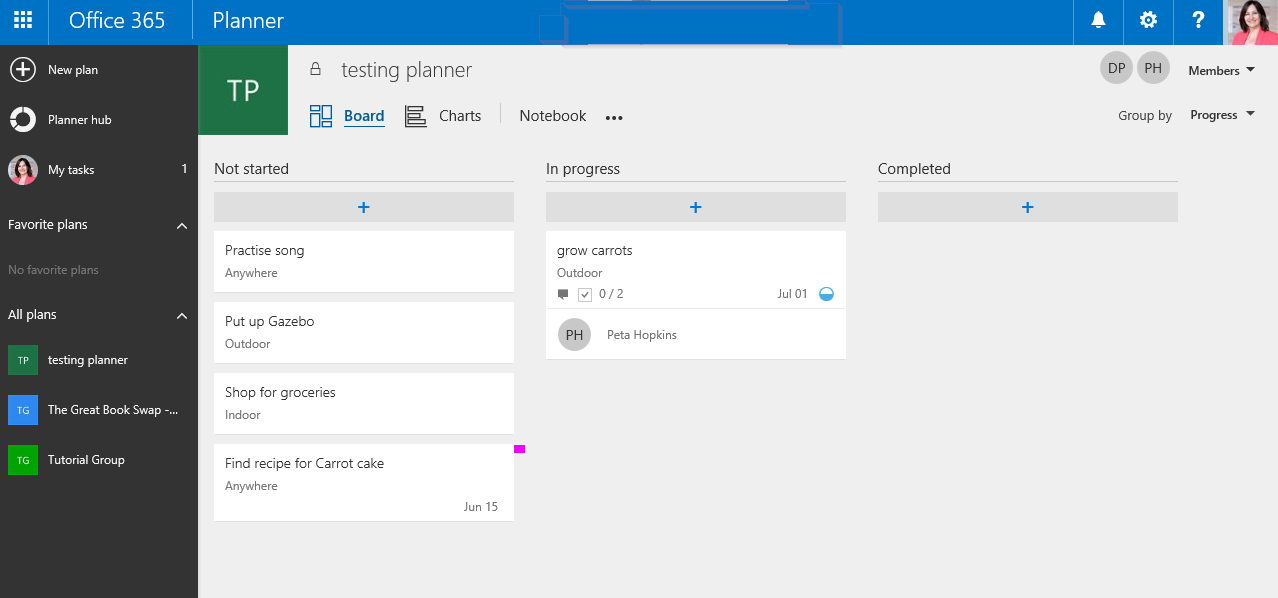1278x598 pixels.
Task: Click PH member avatar on grow carrots
Action: coord(574,334)
